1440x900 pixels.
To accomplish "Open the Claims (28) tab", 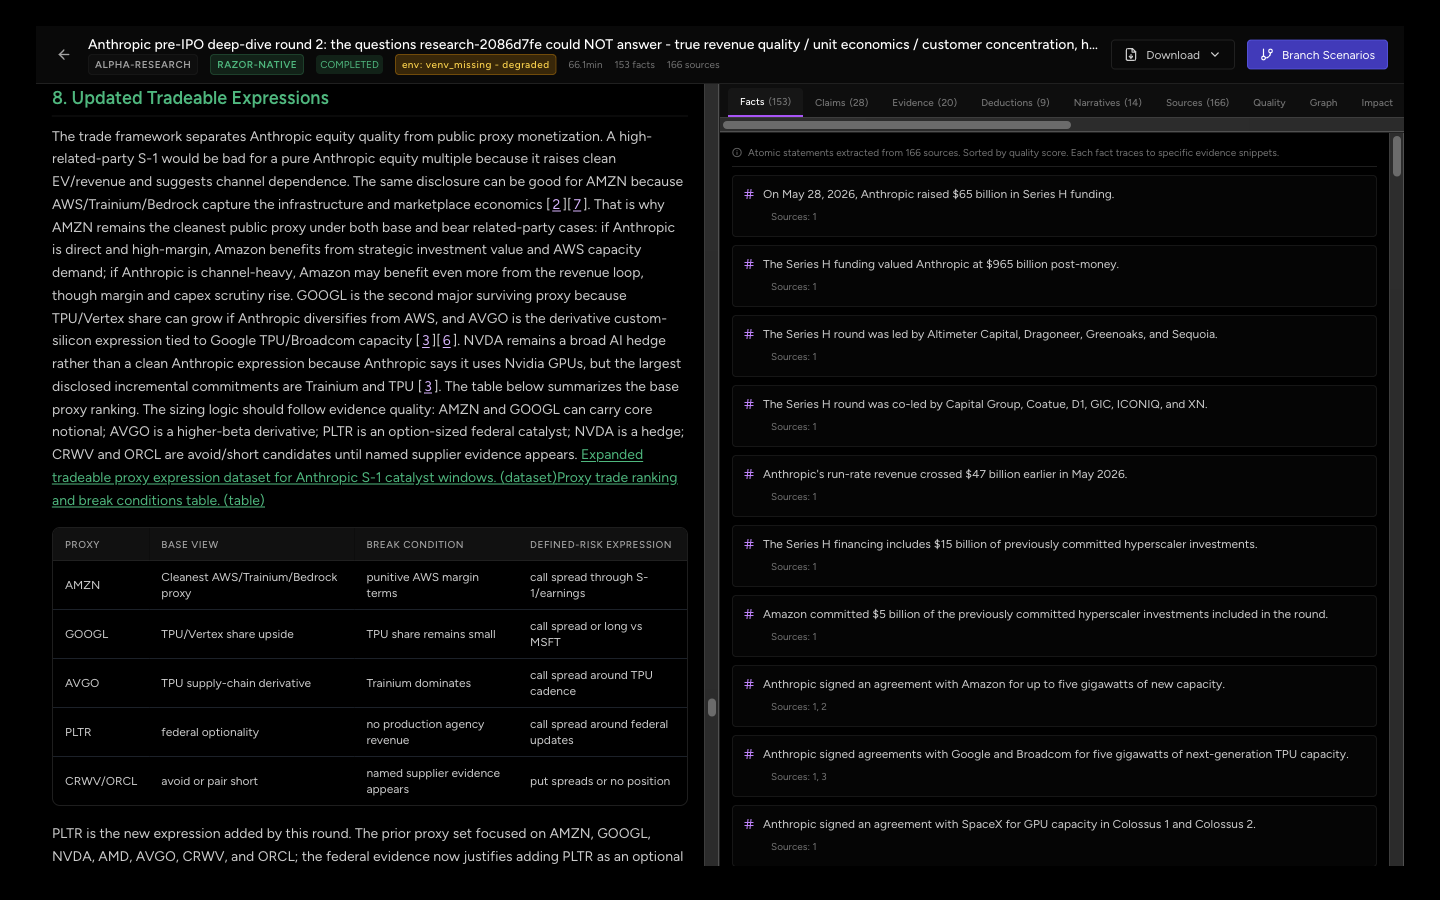I will tap(841, 103).
